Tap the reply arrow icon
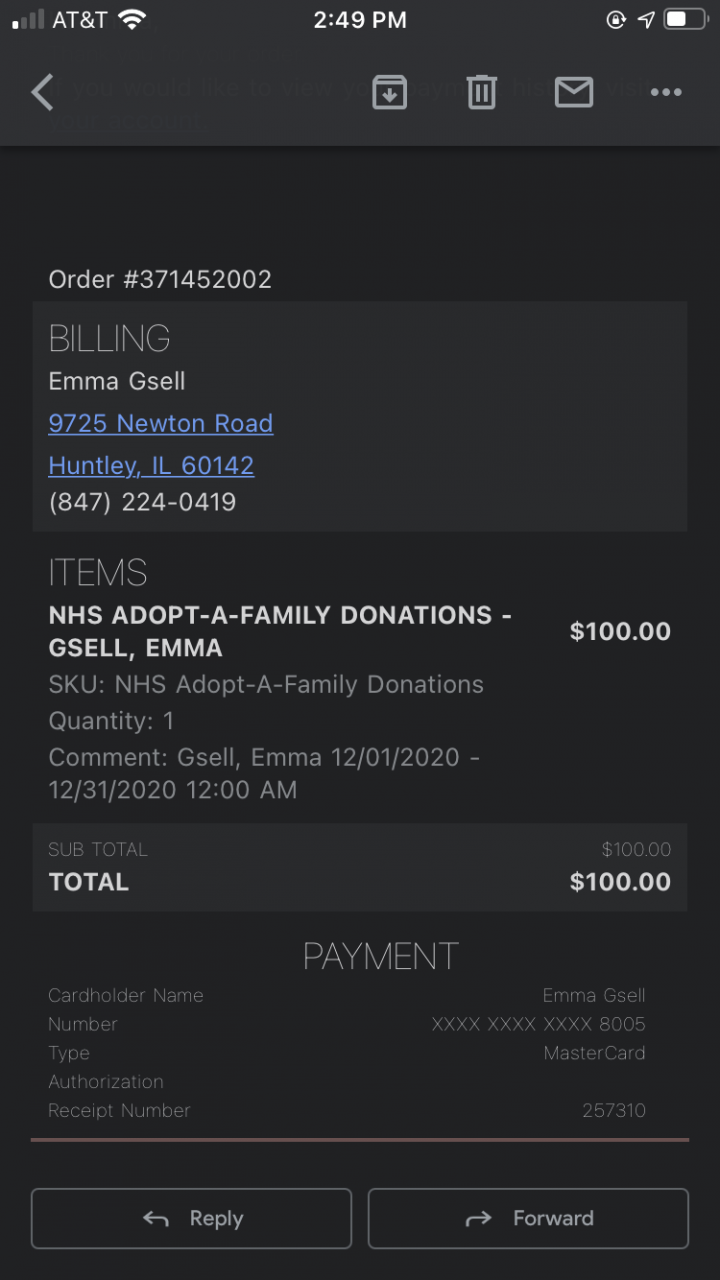Screen dimensions: 720x1280 [156, 1218]
